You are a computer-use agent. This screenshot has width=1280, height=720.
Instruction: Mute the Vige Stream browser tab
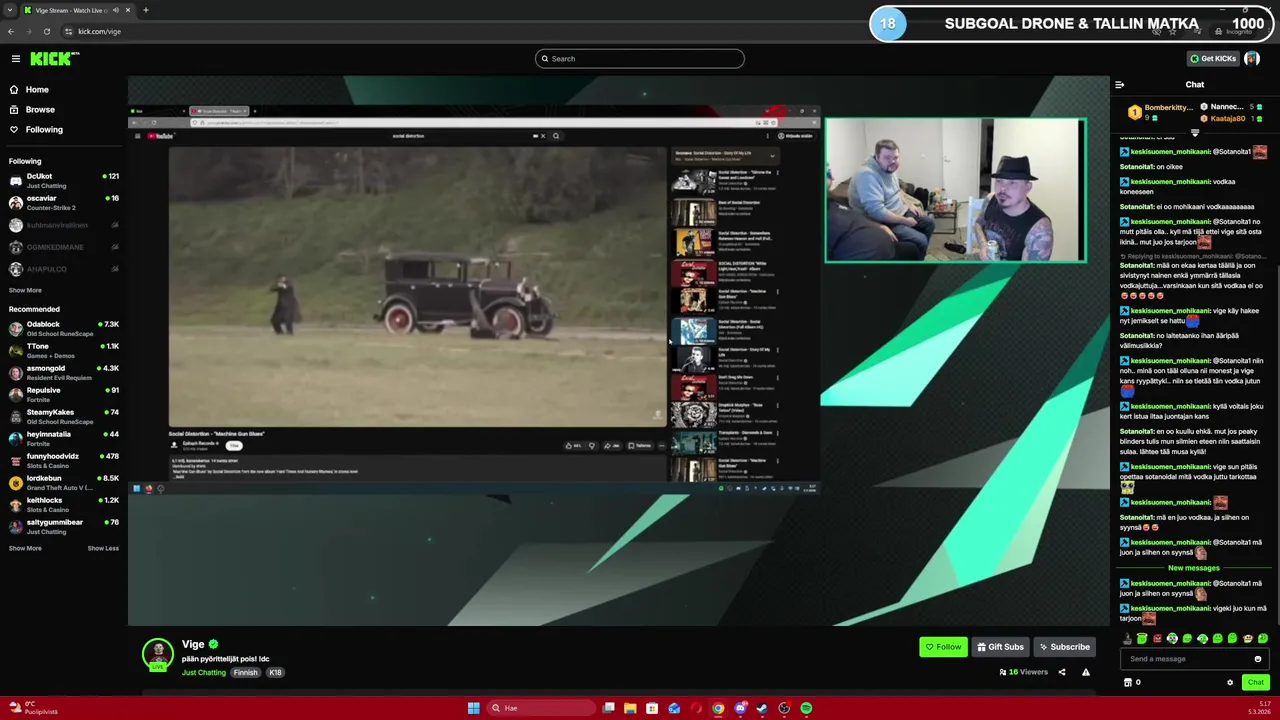[116, 10]
